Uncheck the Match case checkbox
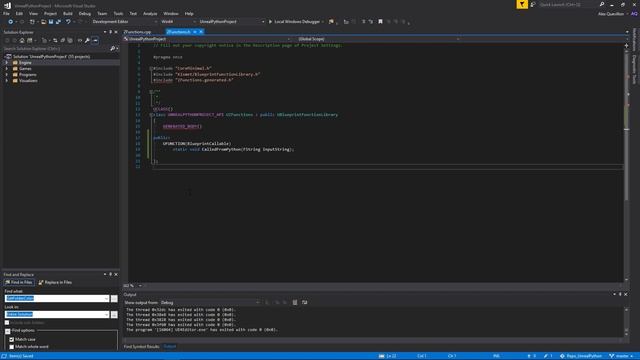This screenshot has width=640, height=360. tap(11, 340)
